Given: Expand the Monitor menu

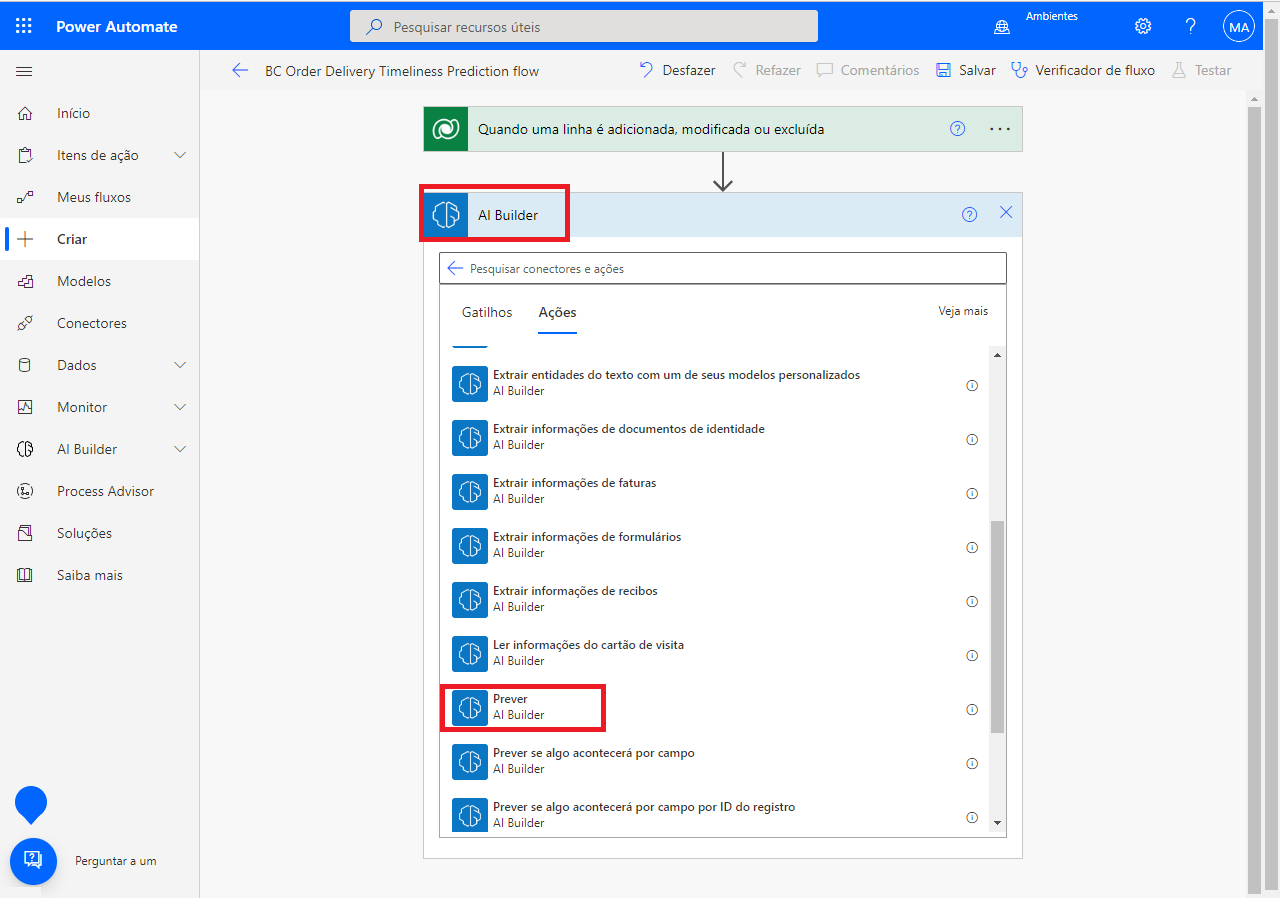Looking at the screenshot, I should [x=180, y=407].
